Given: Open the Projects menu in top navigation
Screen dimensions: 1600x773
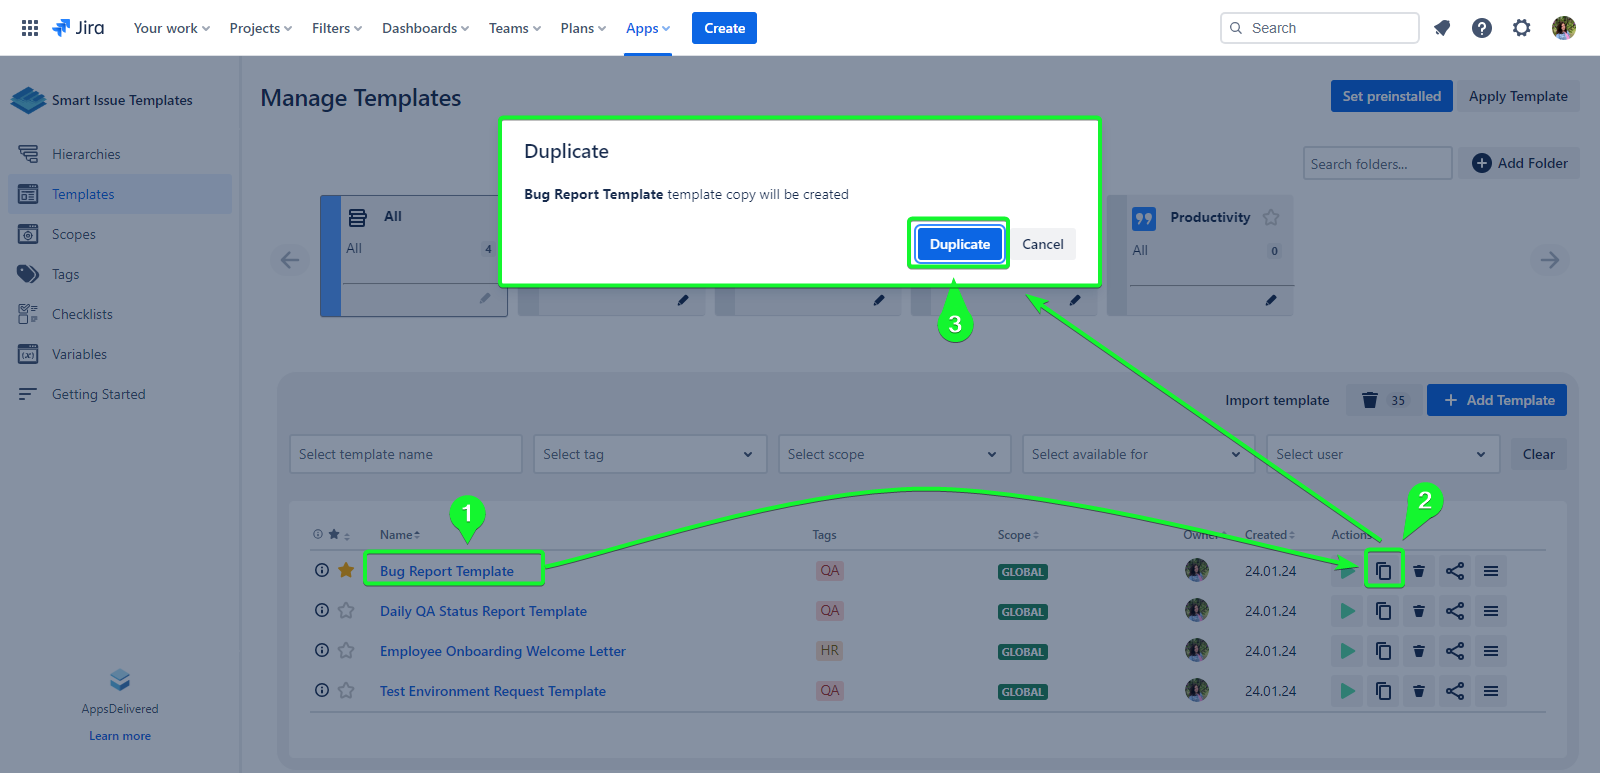Looking at the screenshot, I should [x=260, y=28].
